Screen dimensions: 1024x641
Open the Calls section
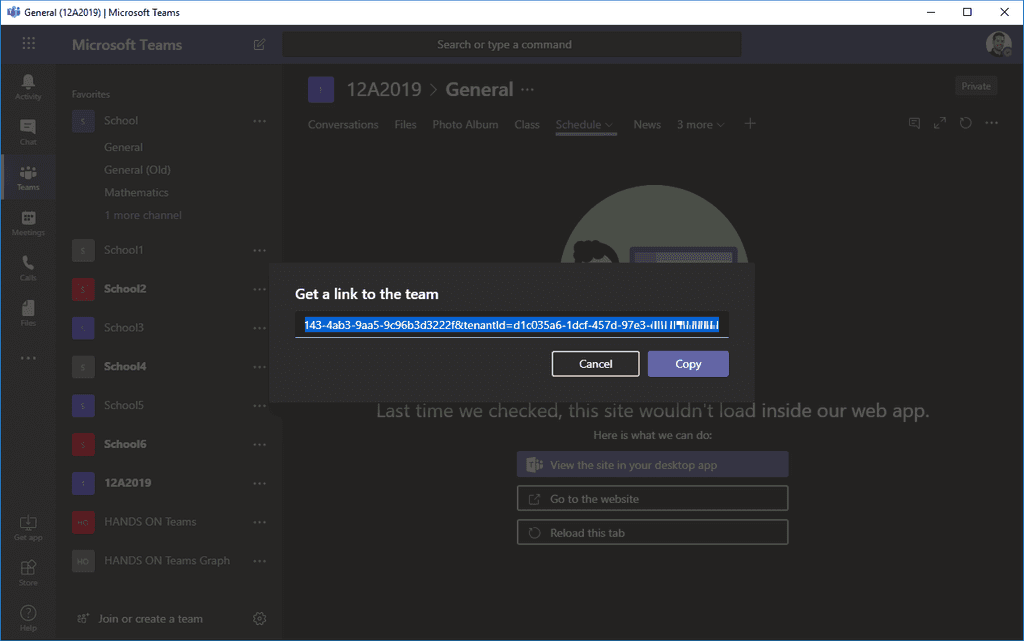[28, 268]
